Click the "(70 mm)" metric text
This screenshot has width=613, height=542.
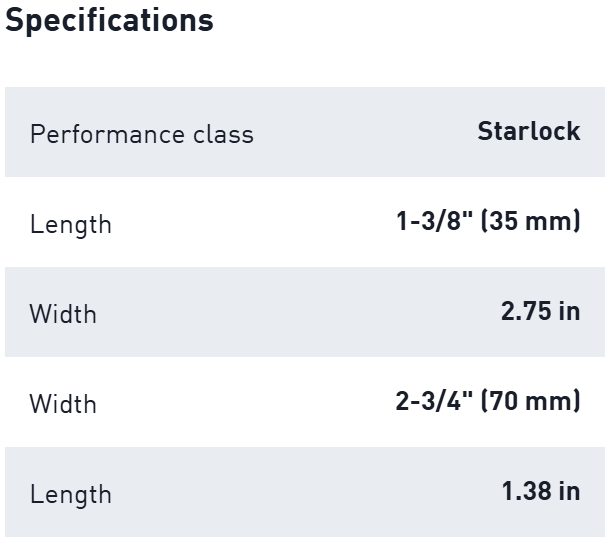531,401
